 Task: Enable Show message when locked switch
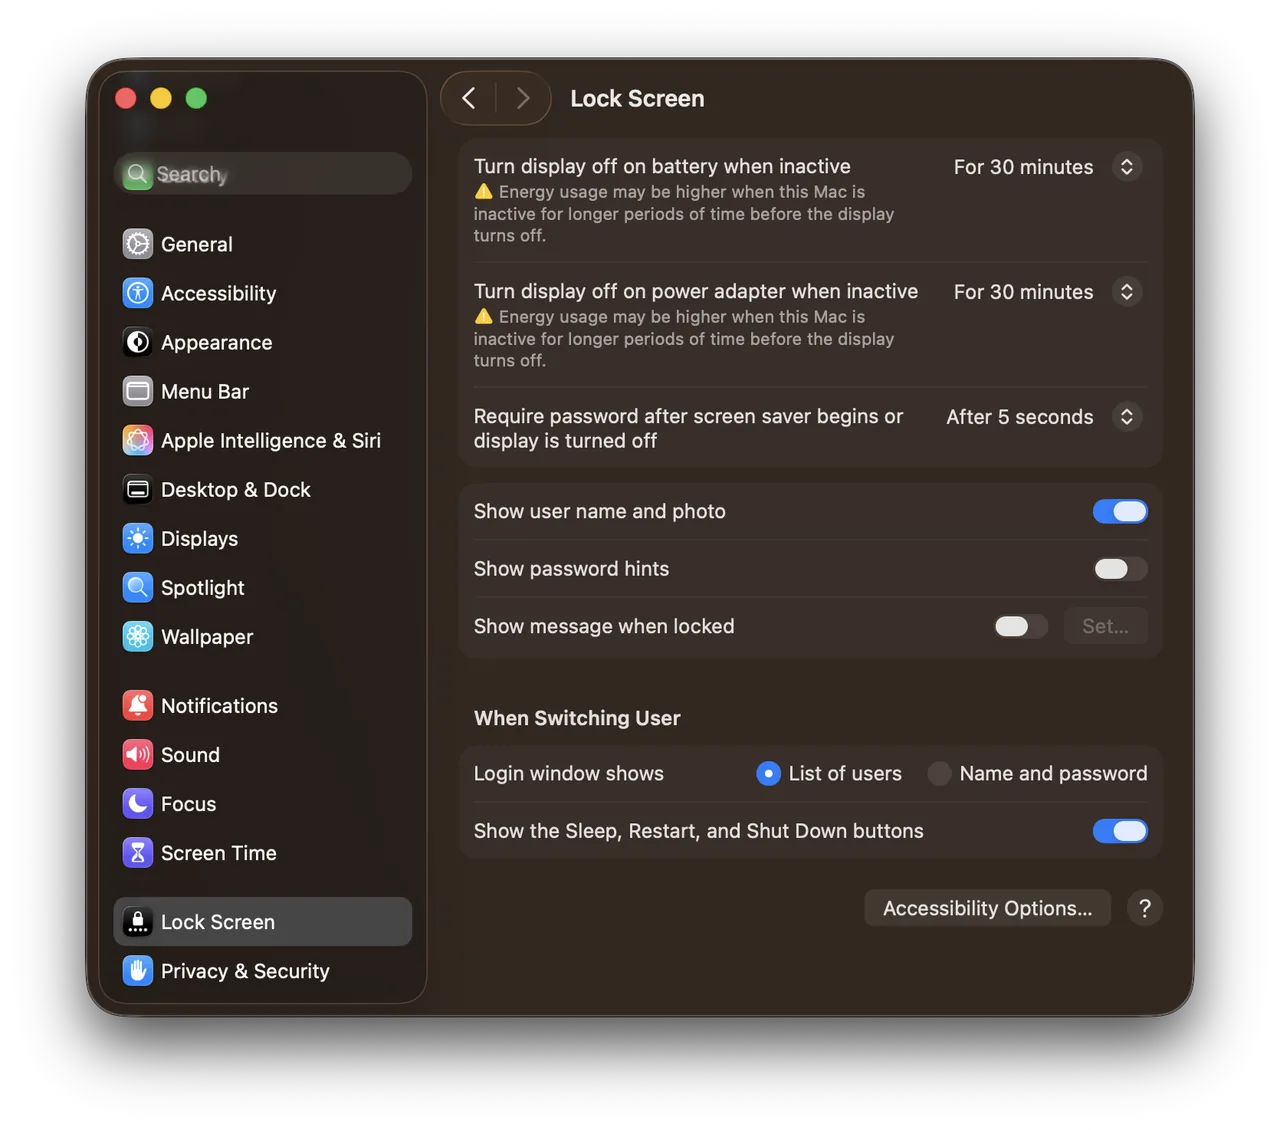(1021, 626)
